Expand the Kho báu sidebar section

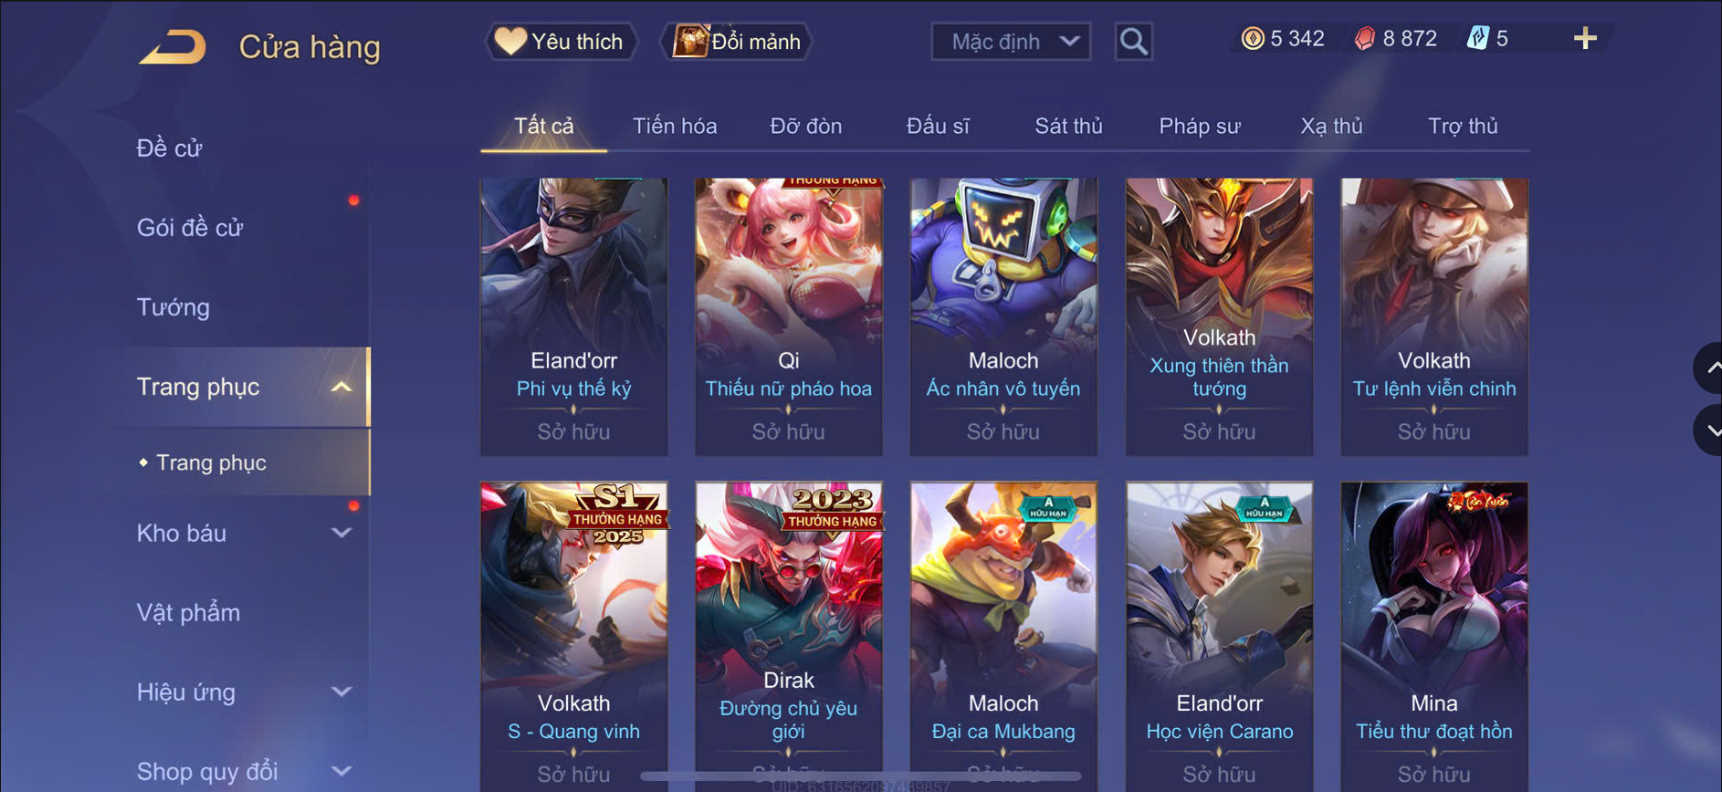click(x=341, y=533)
